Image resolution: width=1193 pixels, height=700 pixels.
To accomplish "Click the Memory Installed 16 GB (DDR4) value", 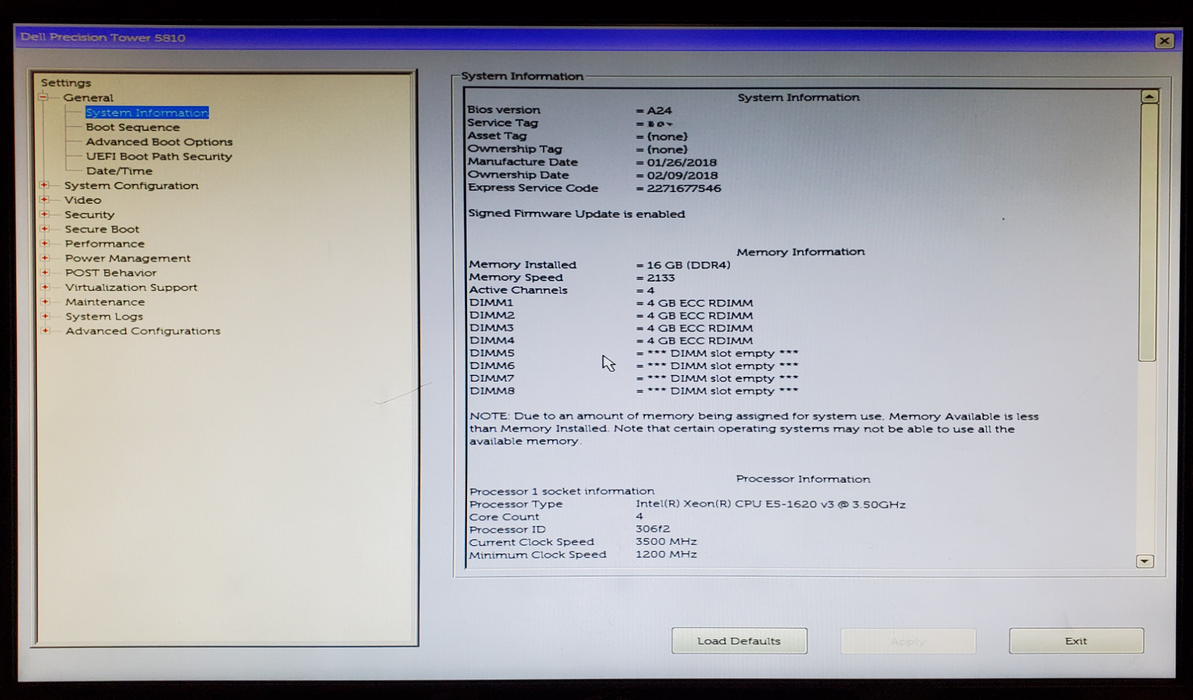I will [x=688, y=265].
